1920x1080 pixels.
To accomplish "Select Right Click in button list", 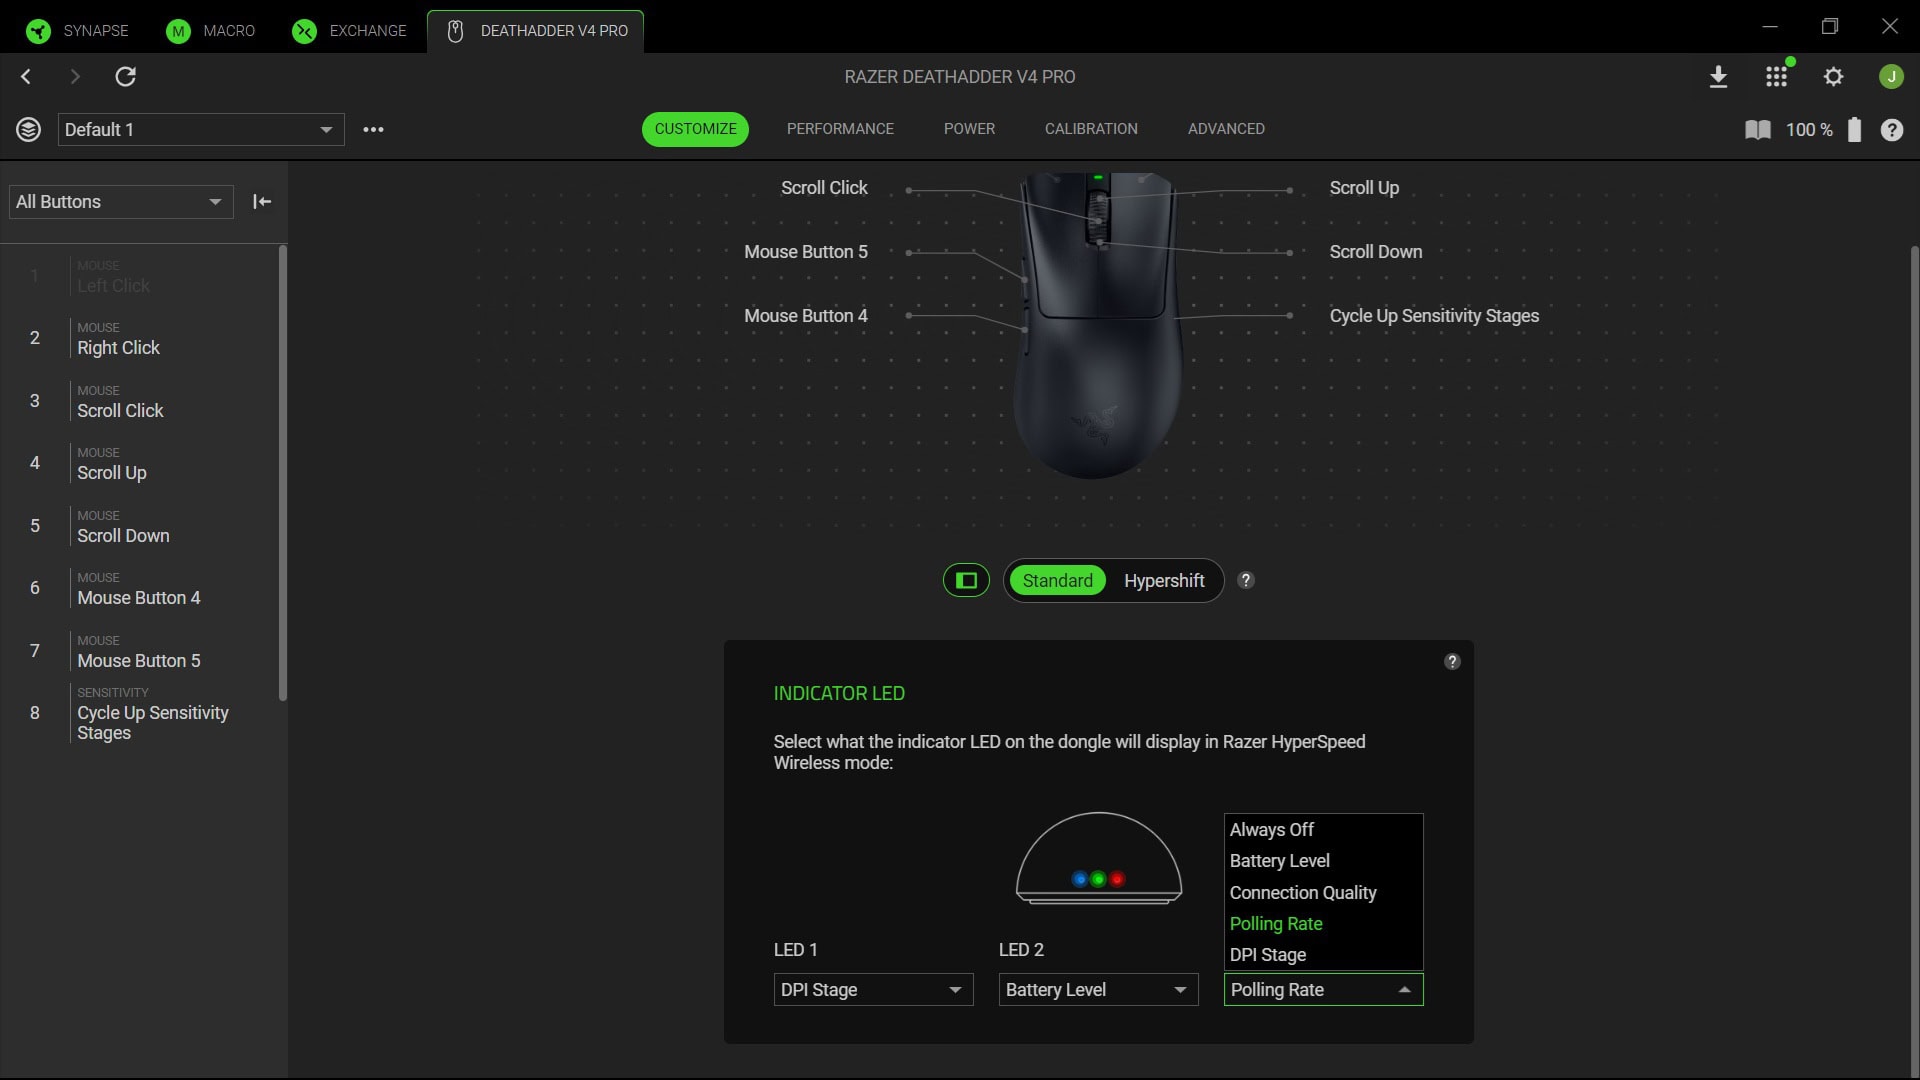I will tap(144, 338).
